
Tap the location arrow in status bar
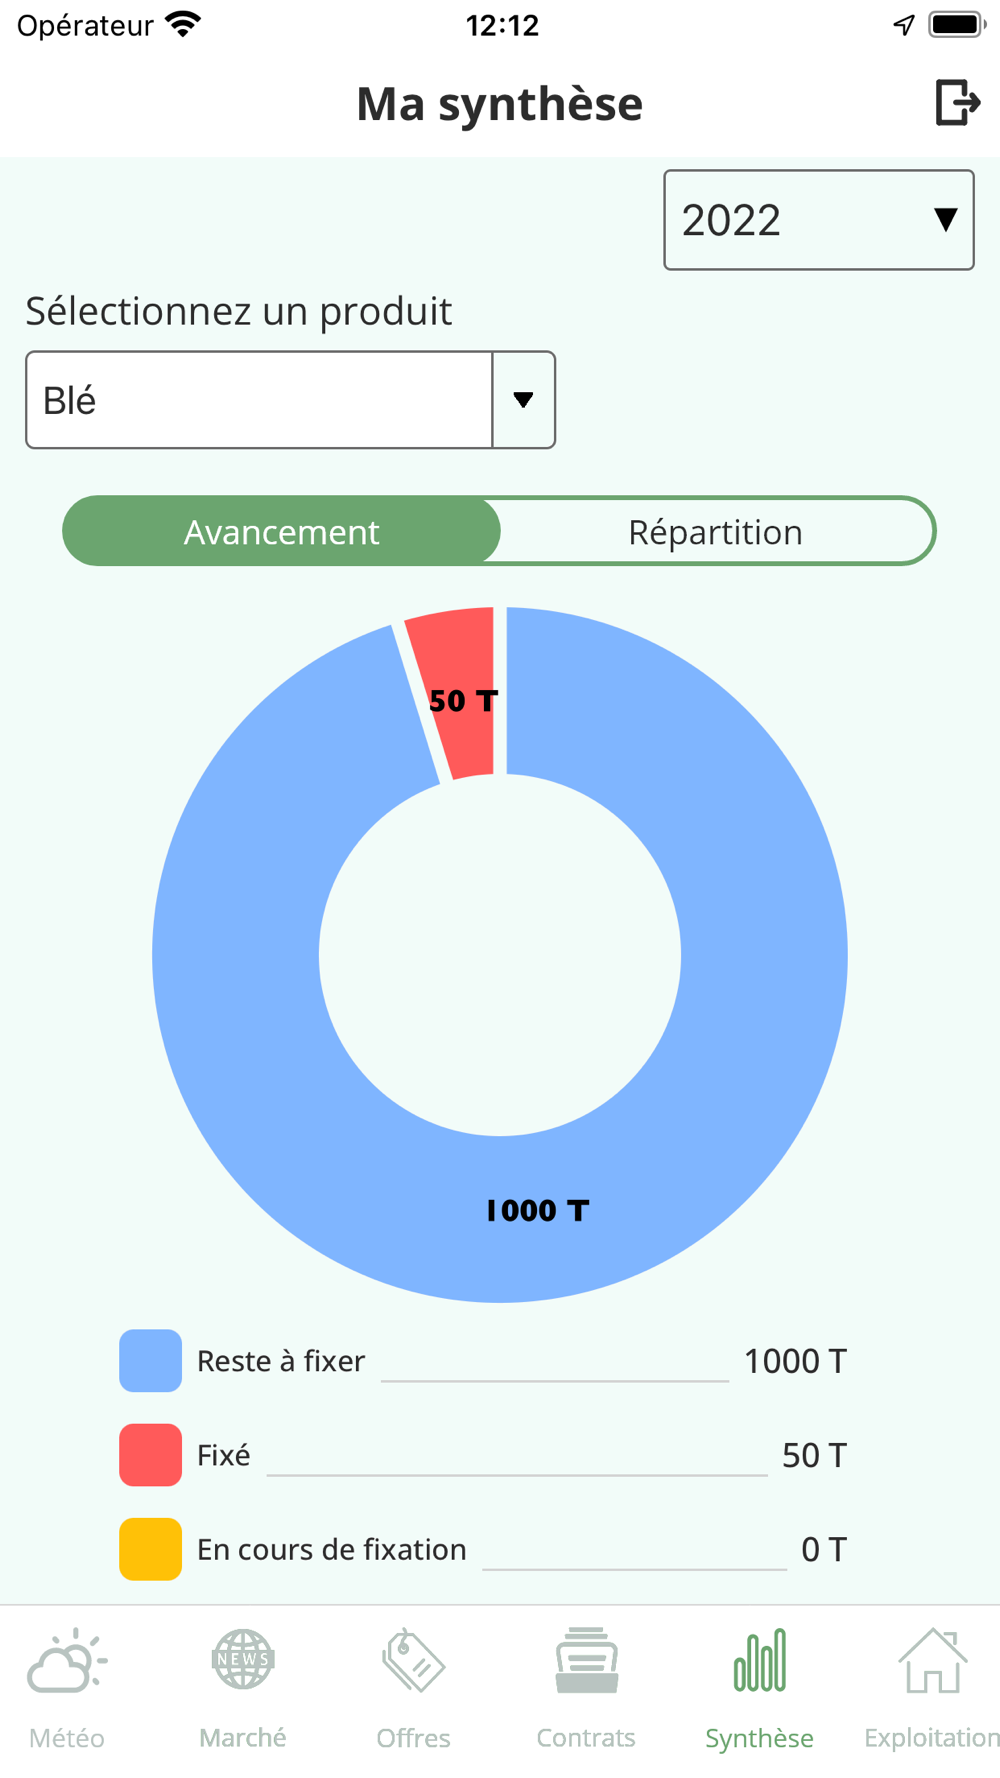point(904,25)
